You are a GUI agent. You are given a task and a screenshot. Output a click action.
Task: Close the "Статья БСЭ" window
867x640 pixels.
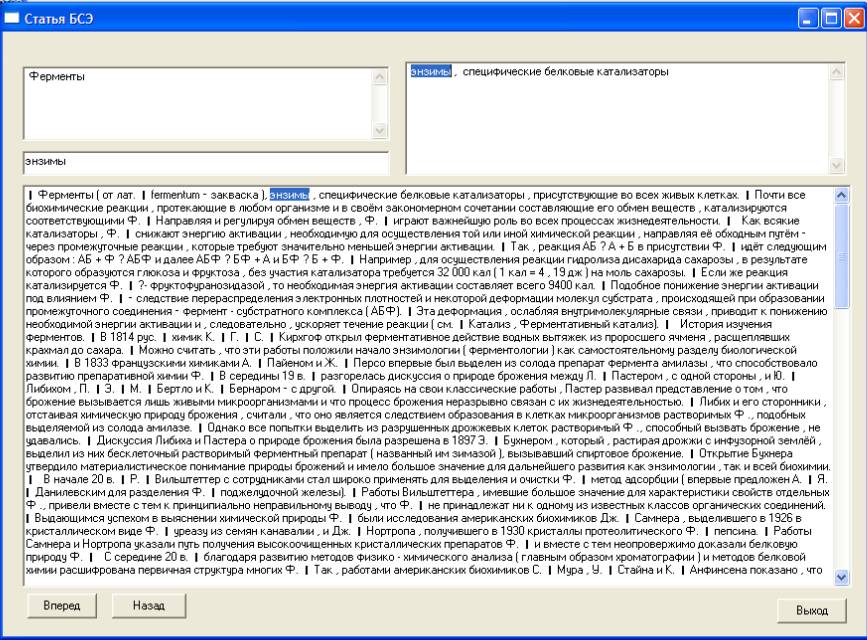(x=852, y=17)
